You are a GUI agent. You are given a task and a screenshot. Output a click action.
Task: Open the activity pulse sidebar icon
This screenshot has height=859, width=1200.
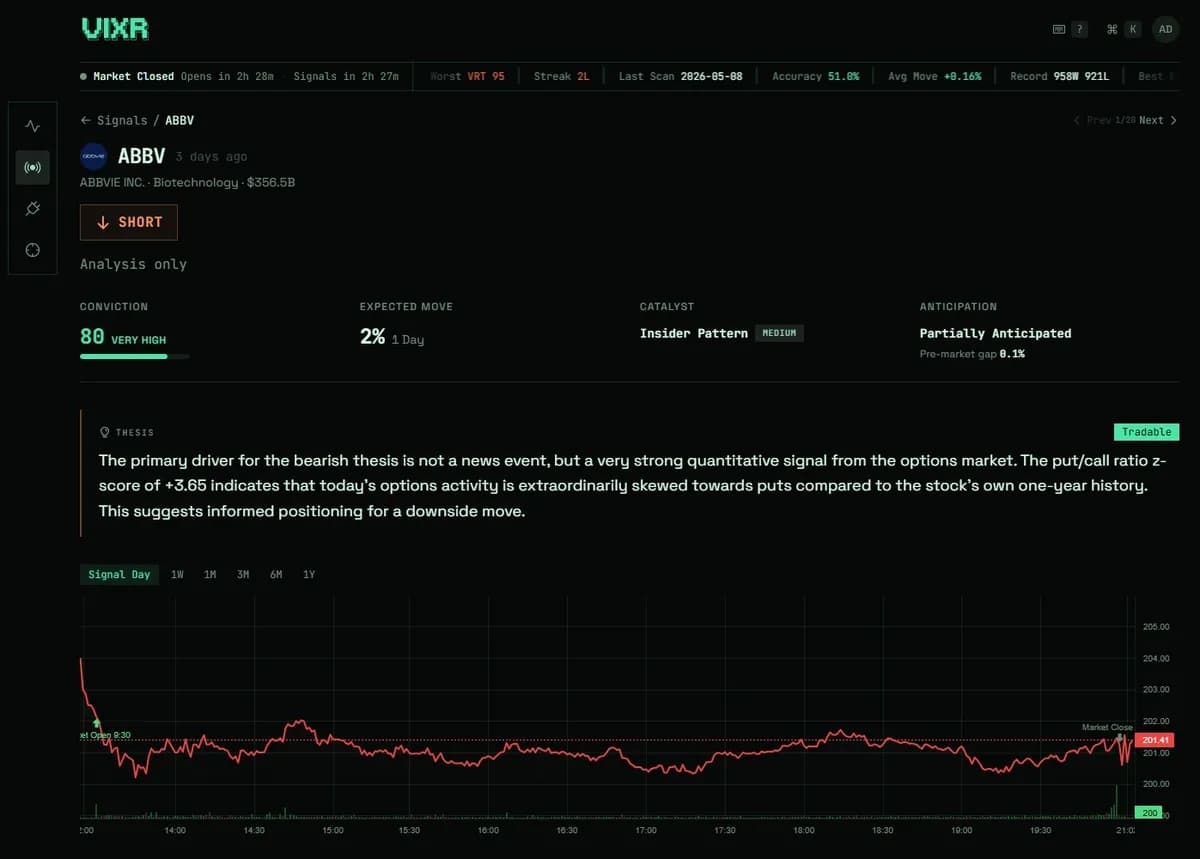32,126
